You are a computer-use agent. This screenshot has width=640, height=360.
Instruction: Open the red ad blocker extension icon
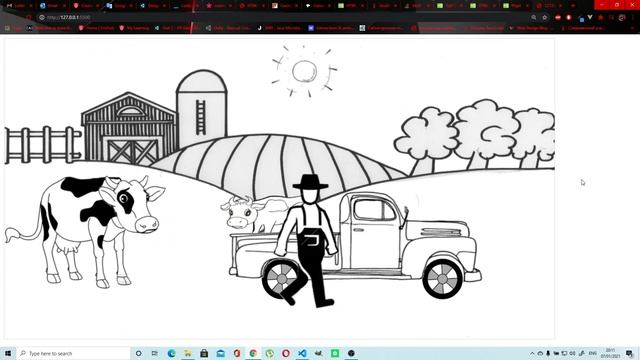[x=558, y=17]
